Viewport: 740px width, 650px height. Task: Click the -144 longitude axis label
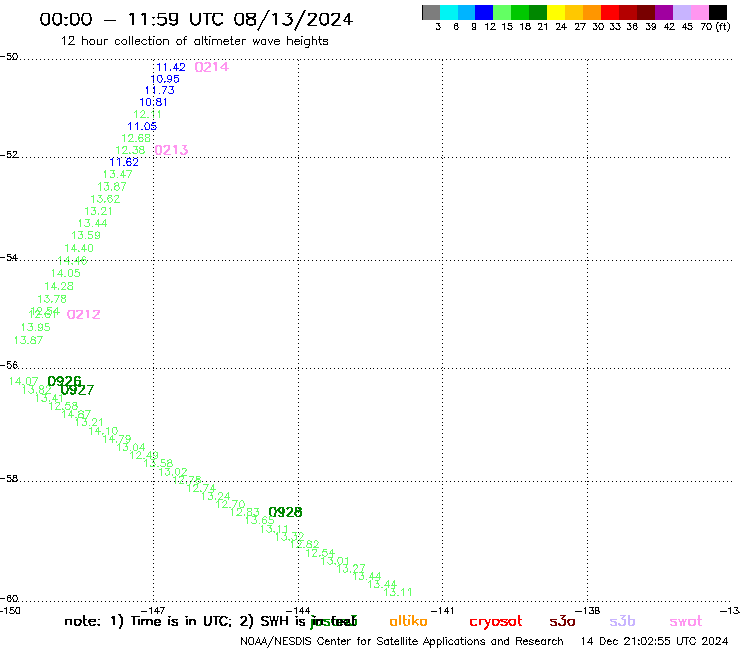(x=298, y=610)
